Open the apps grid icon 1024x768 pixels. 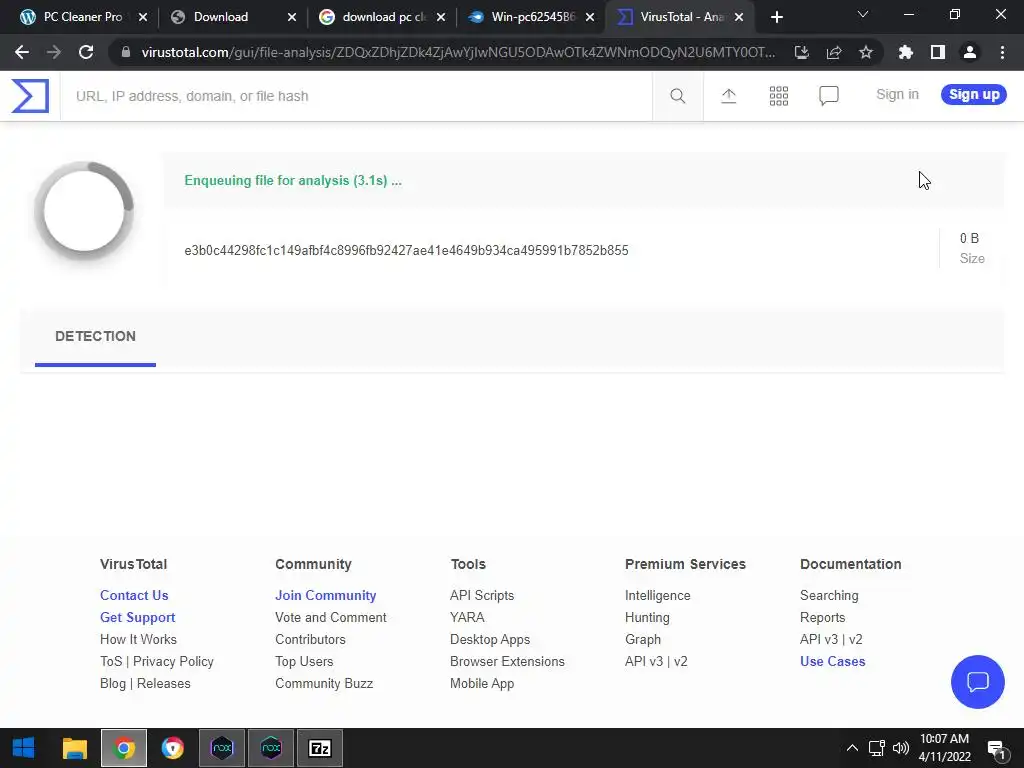coord(778,96)
